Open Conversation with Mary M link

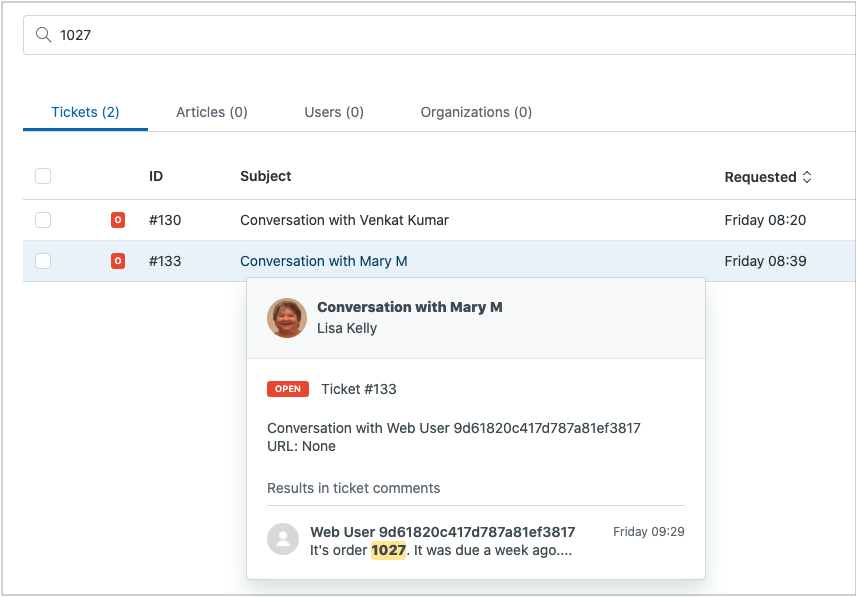coord(324,261)
